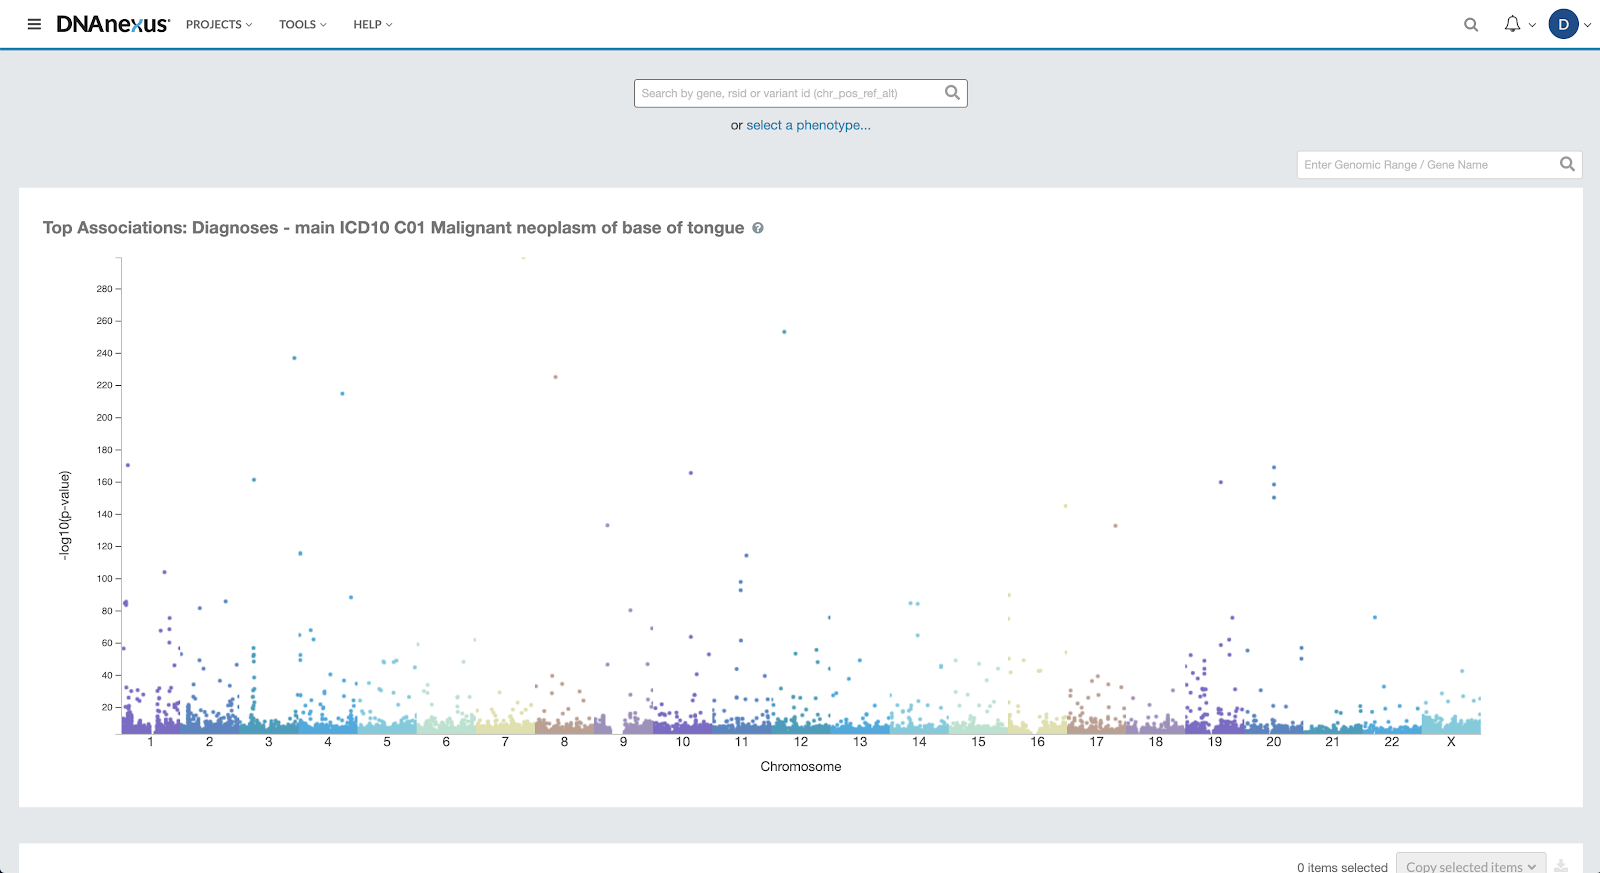Click the chromosome 22 point near 76
This screenshot has height=873, width=1600.
pos(1375,618)
